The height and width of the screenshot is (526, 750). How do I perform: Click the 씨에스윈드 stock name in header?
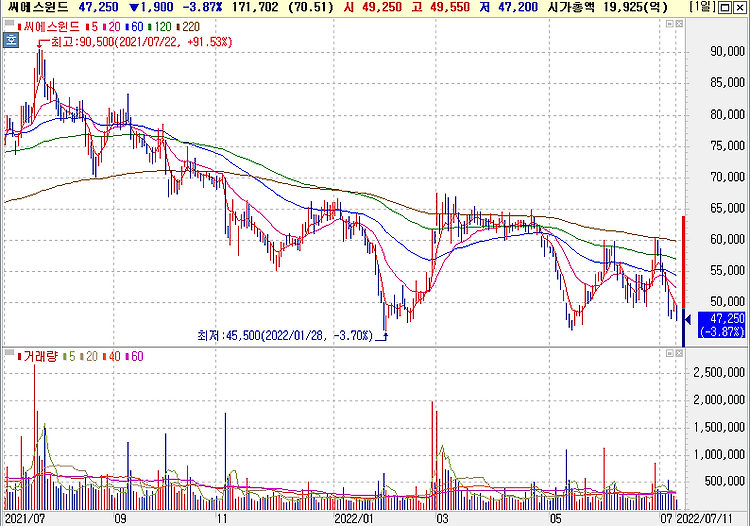(38, 7)
